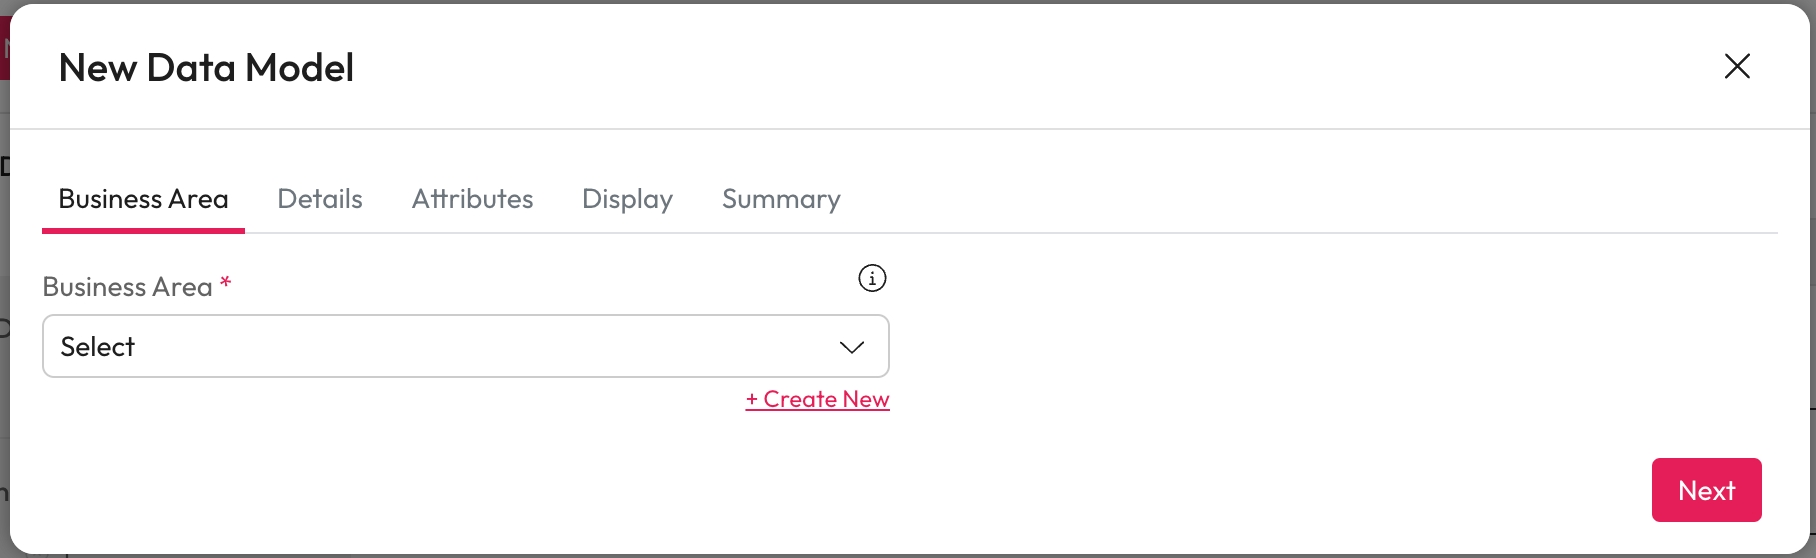Click the Select placeholder text
1816x558 pixels.
point(98,347)
